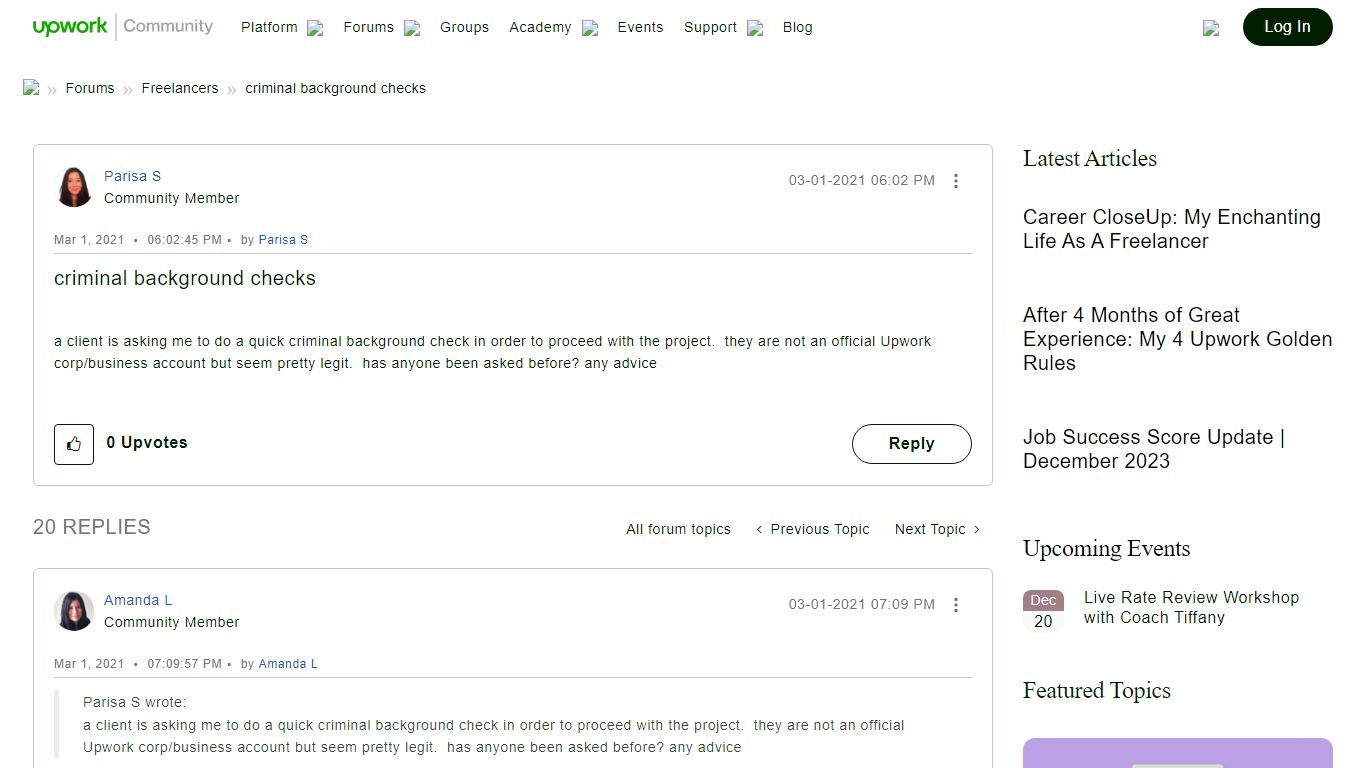Click Parisa S in the post byline
1366x768 pixels.
tap(283, 240)
